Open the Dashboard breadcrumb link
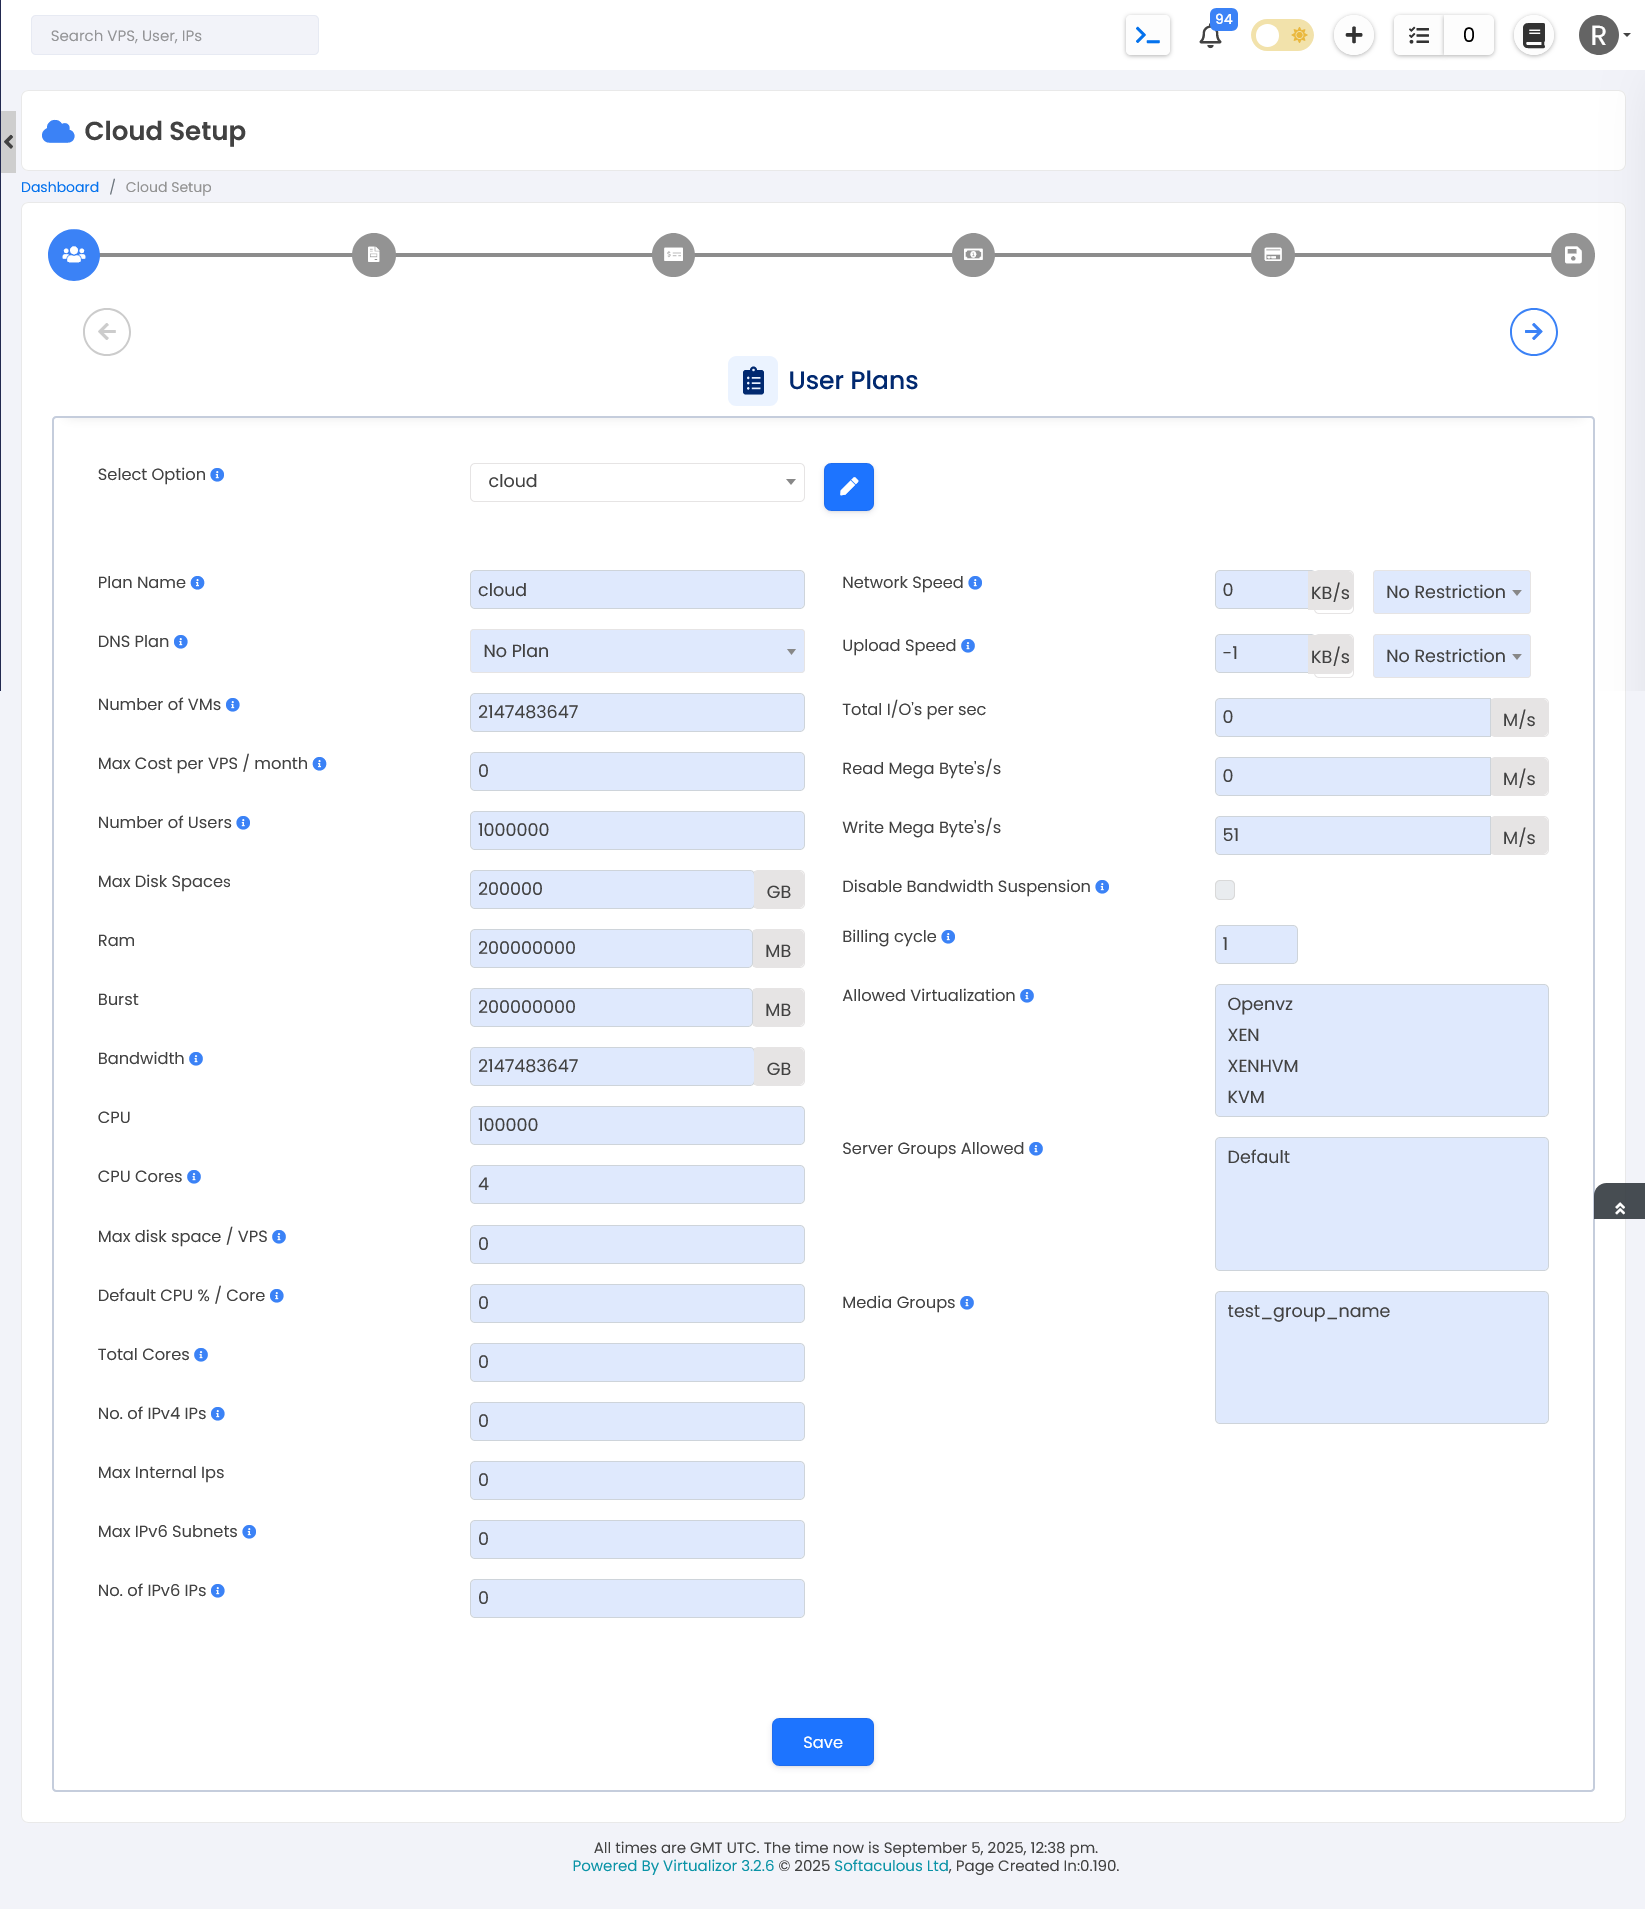 60,187
